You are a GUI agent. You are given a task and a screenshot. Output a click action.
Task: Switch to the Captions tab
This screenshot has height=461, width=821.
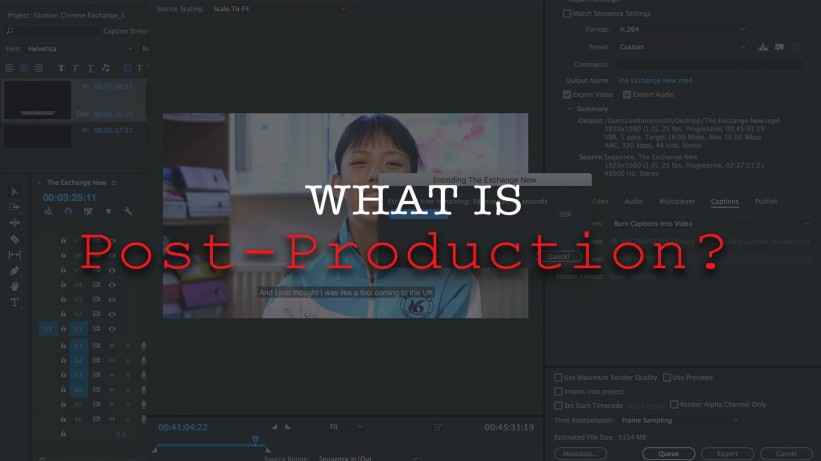pos(724,202)
